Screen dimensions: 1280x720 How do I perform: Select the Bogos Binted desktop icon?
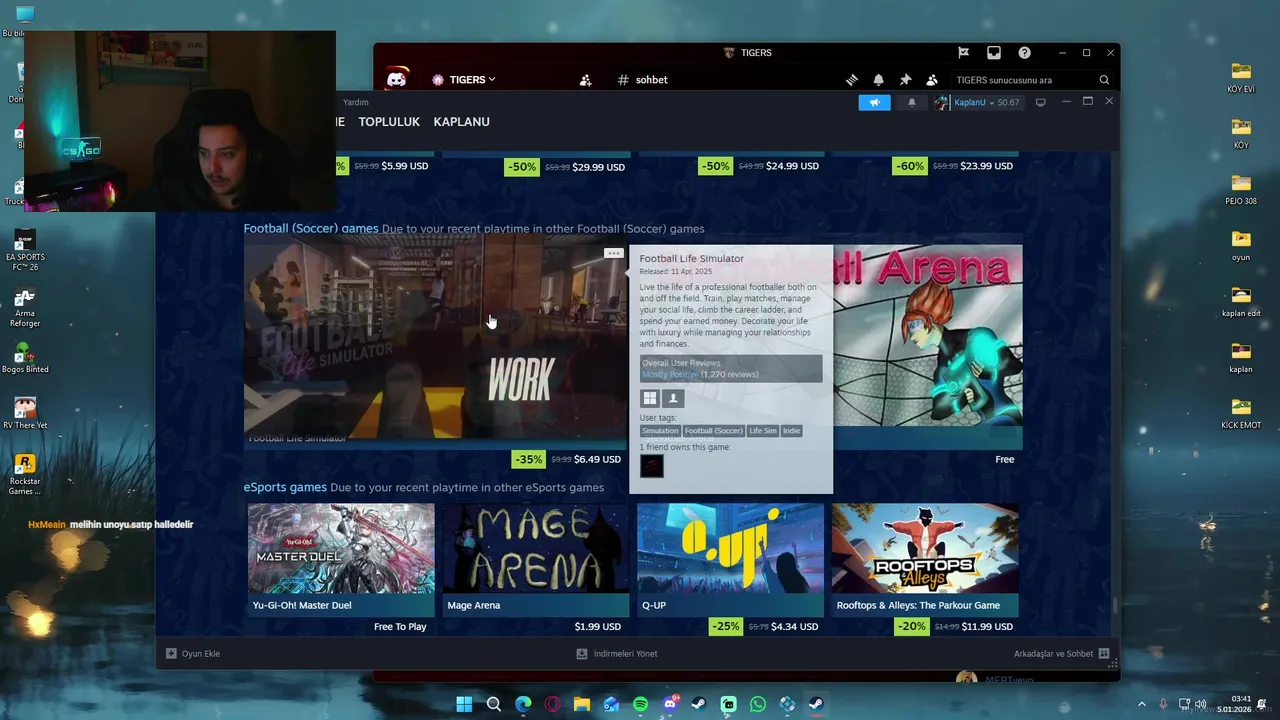25,358
